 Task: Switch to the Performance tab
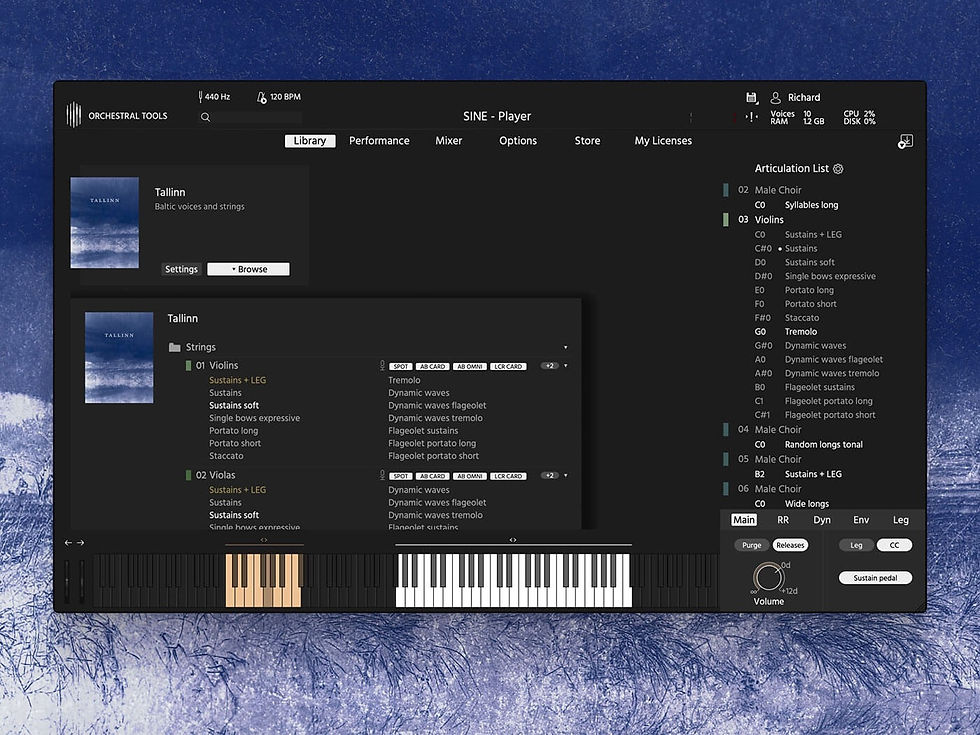379,141
